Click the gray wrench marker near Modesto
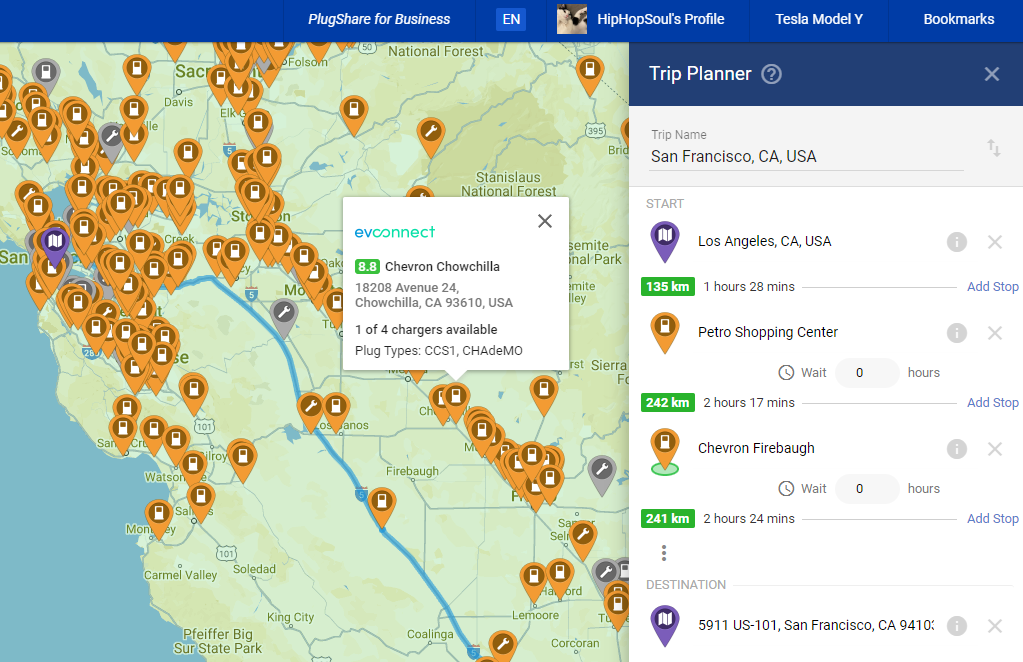Viewport: 1023px width, 662px height. pos(284,314)
